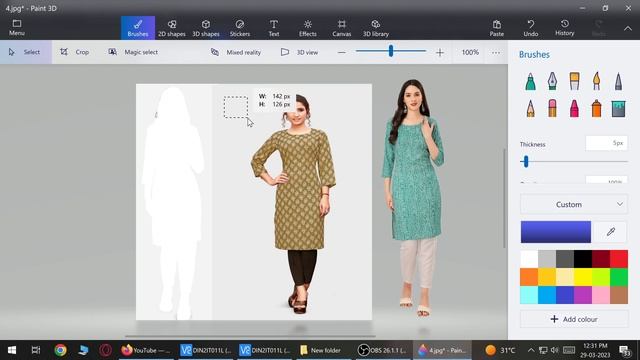
Task: Open the 3D library
Action: pos(376,28)
